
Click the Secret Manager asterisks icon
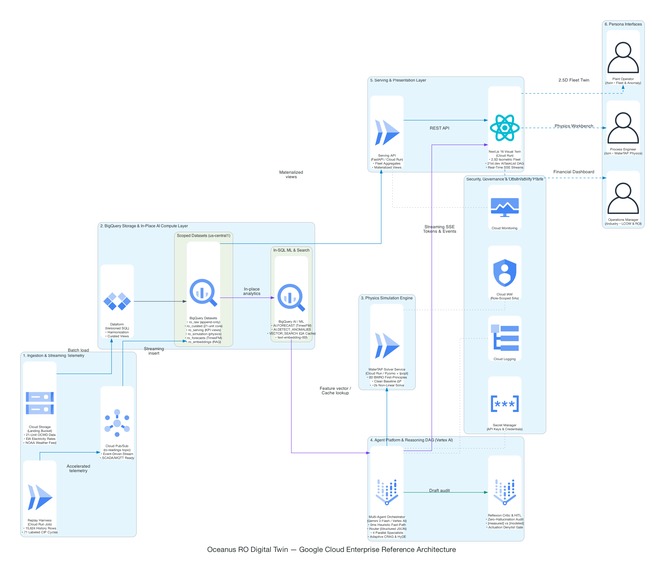(504, 403)
